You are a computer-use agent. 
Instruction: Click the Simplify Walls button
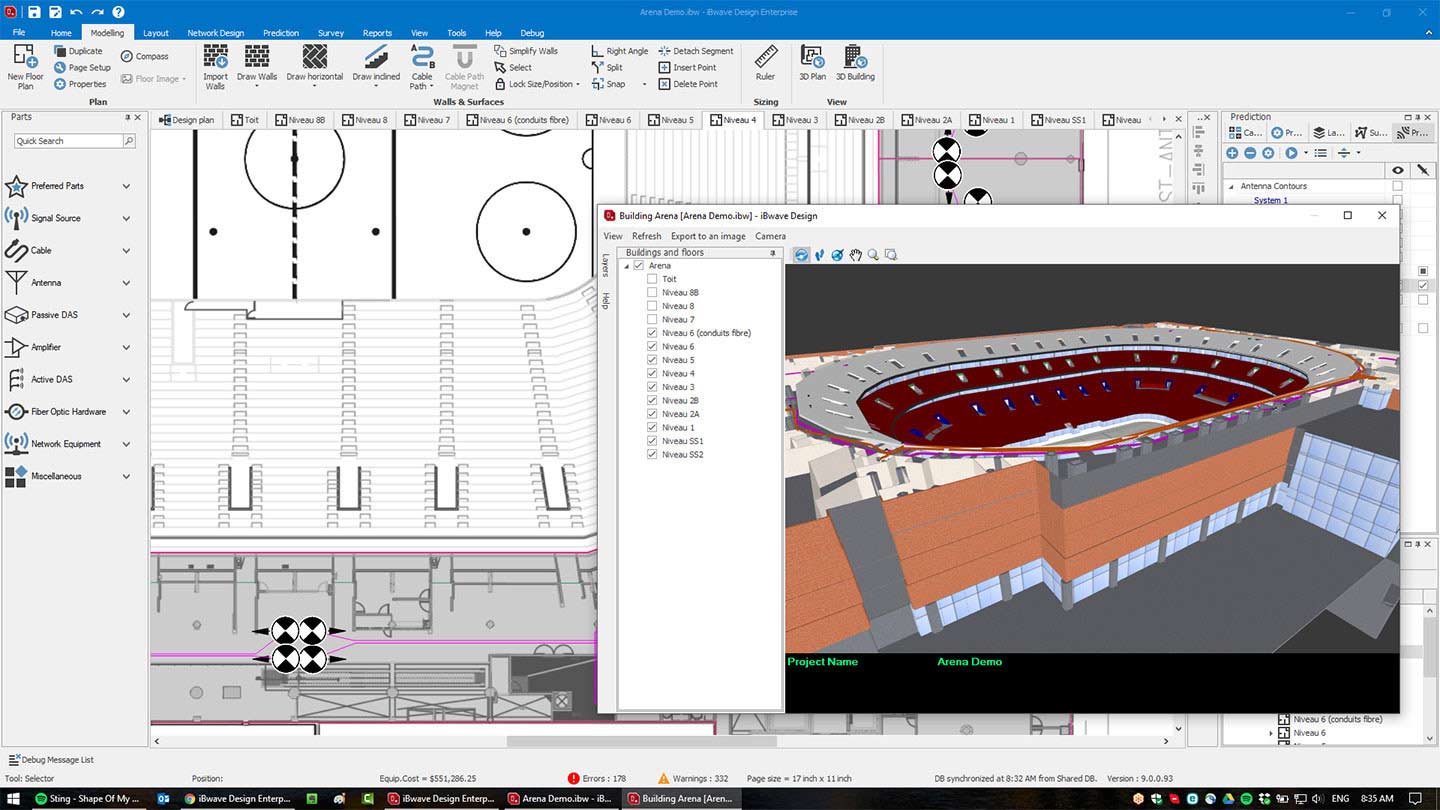pyautogui.click(x=526, y=51)
